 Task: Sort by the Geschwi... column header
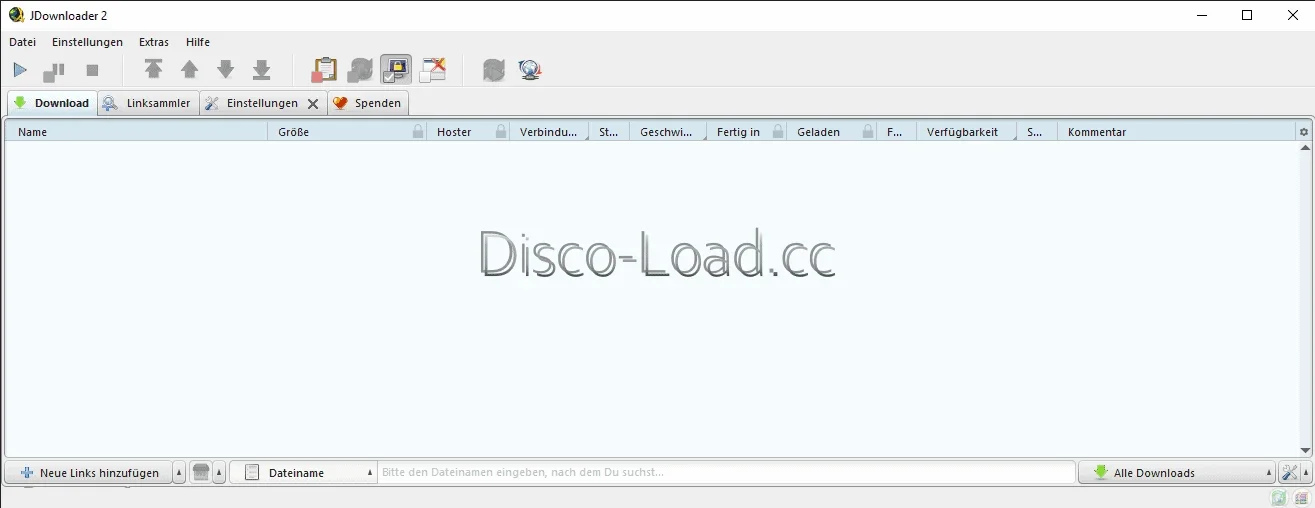(x=668, y=132)
